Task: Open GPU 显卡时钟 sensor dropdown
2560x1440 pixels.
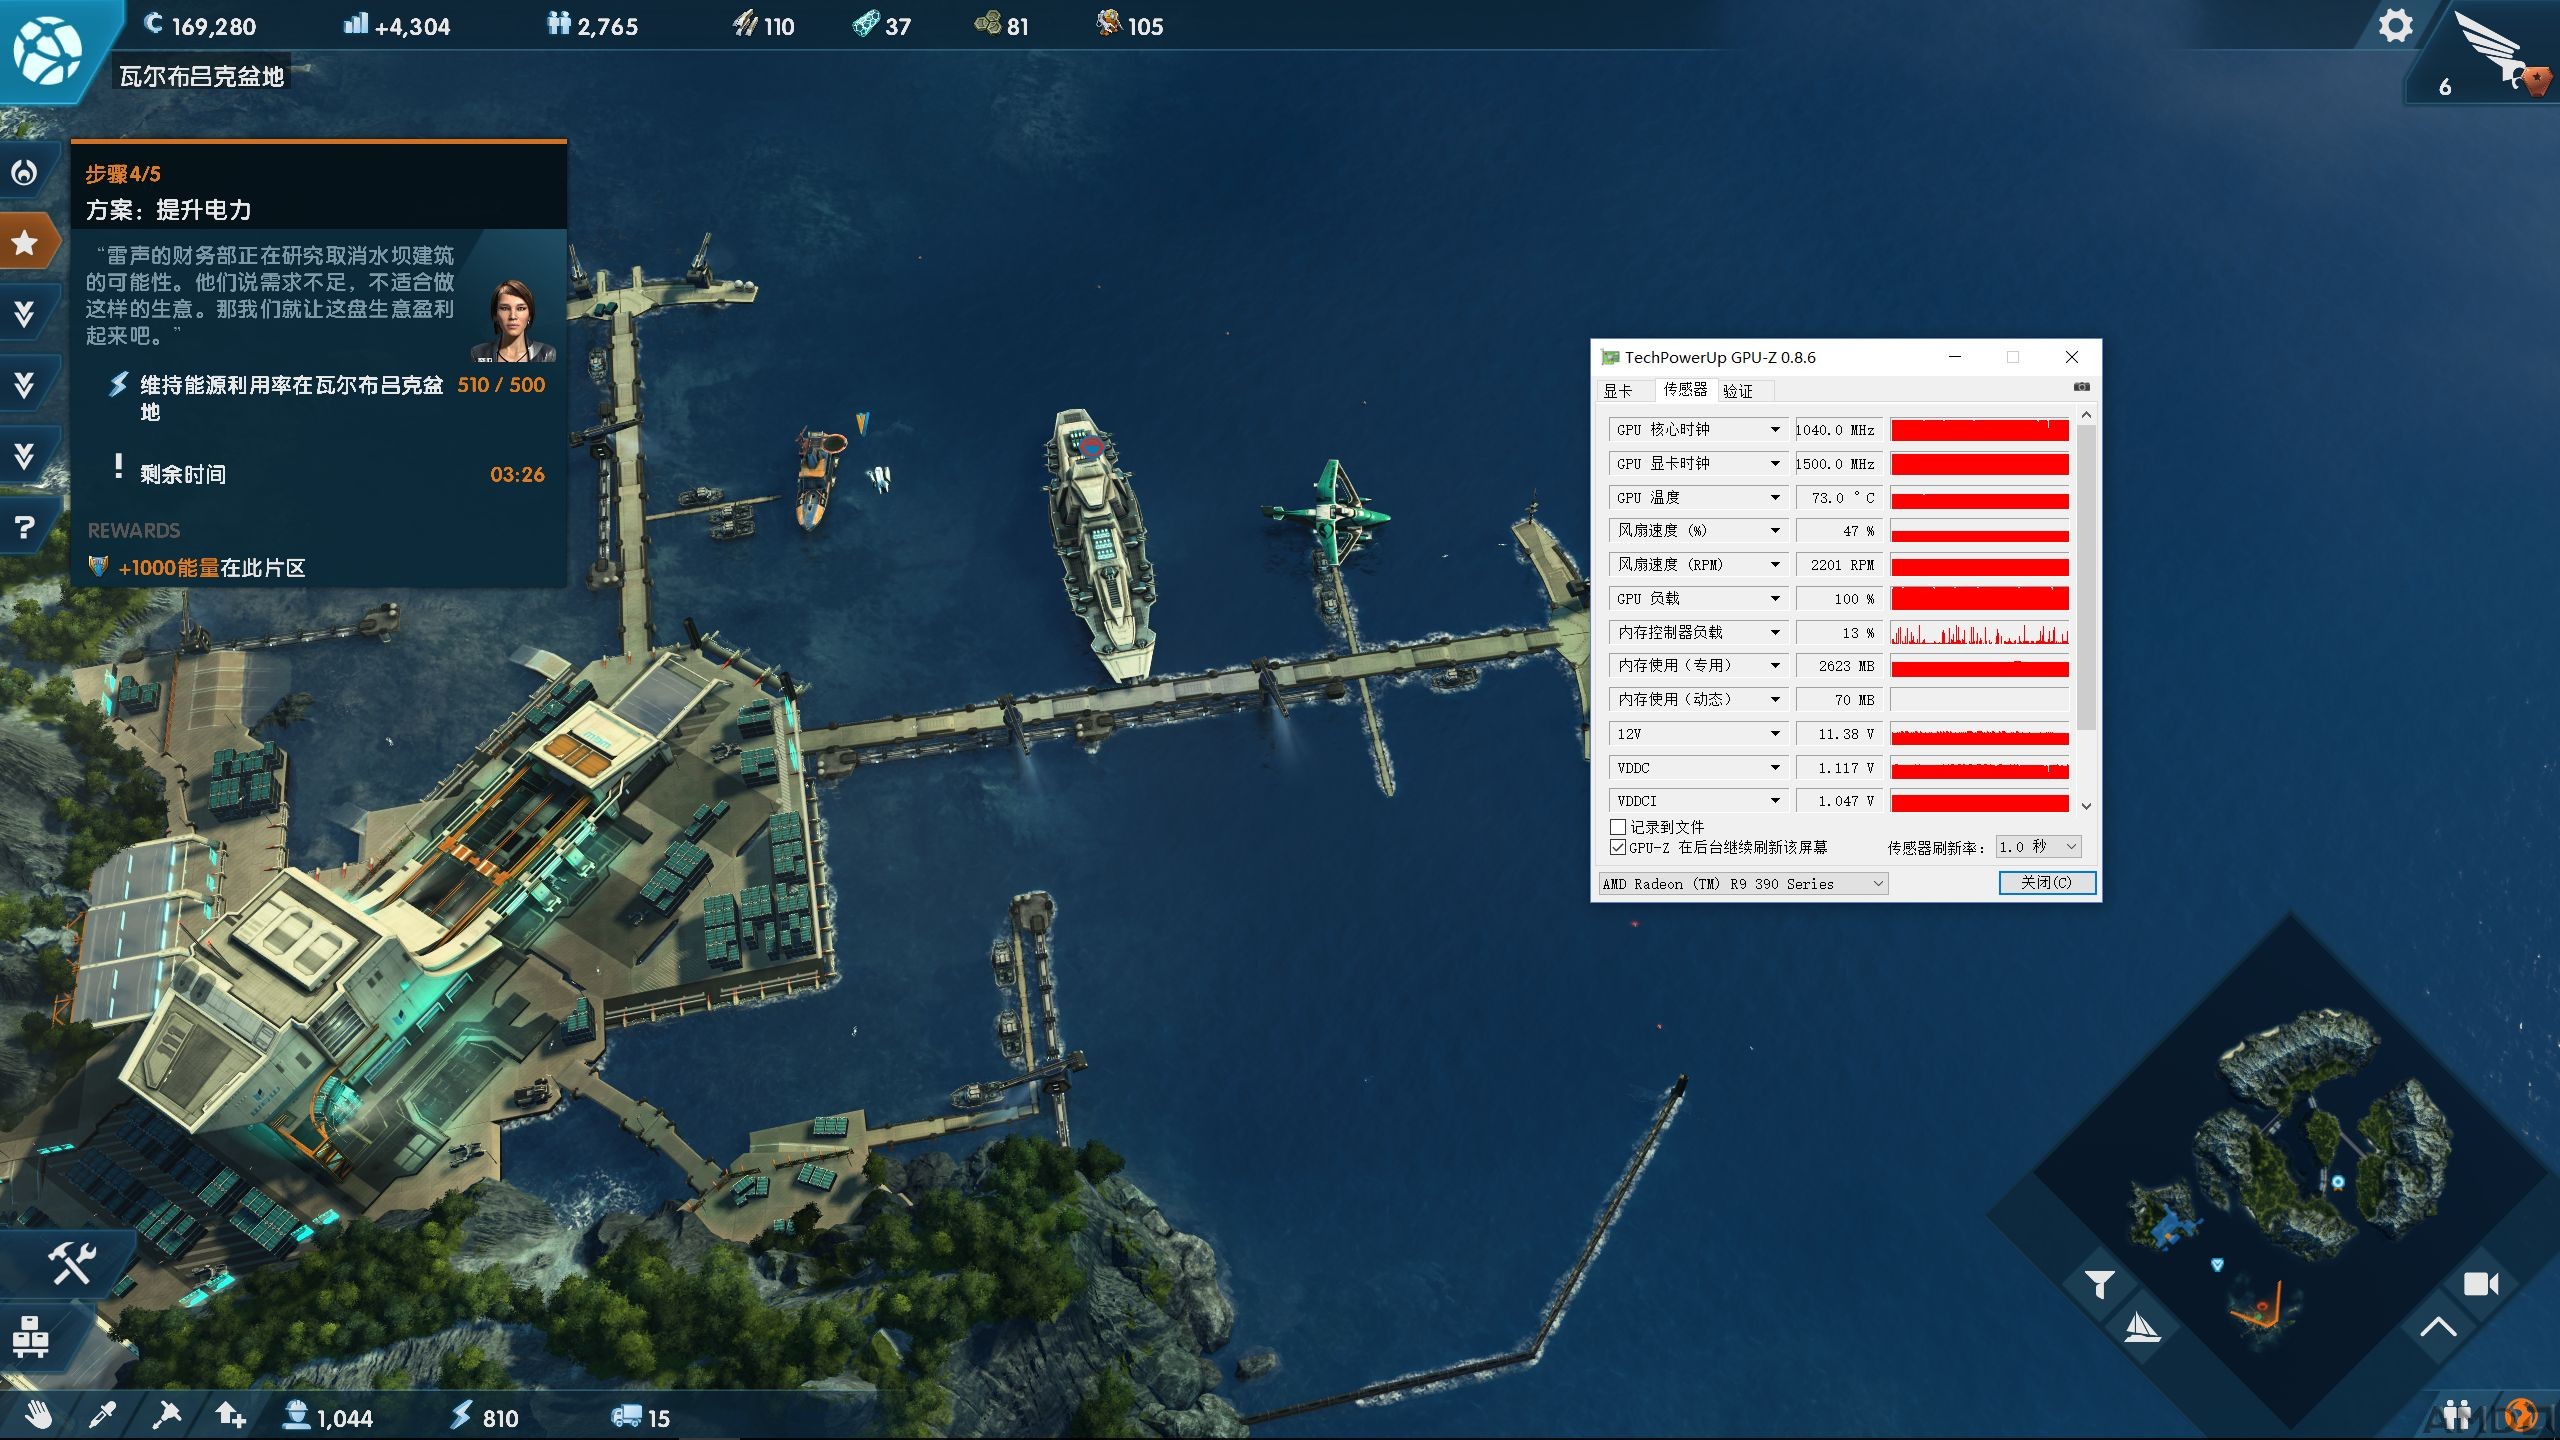Action: point(1775,464)
